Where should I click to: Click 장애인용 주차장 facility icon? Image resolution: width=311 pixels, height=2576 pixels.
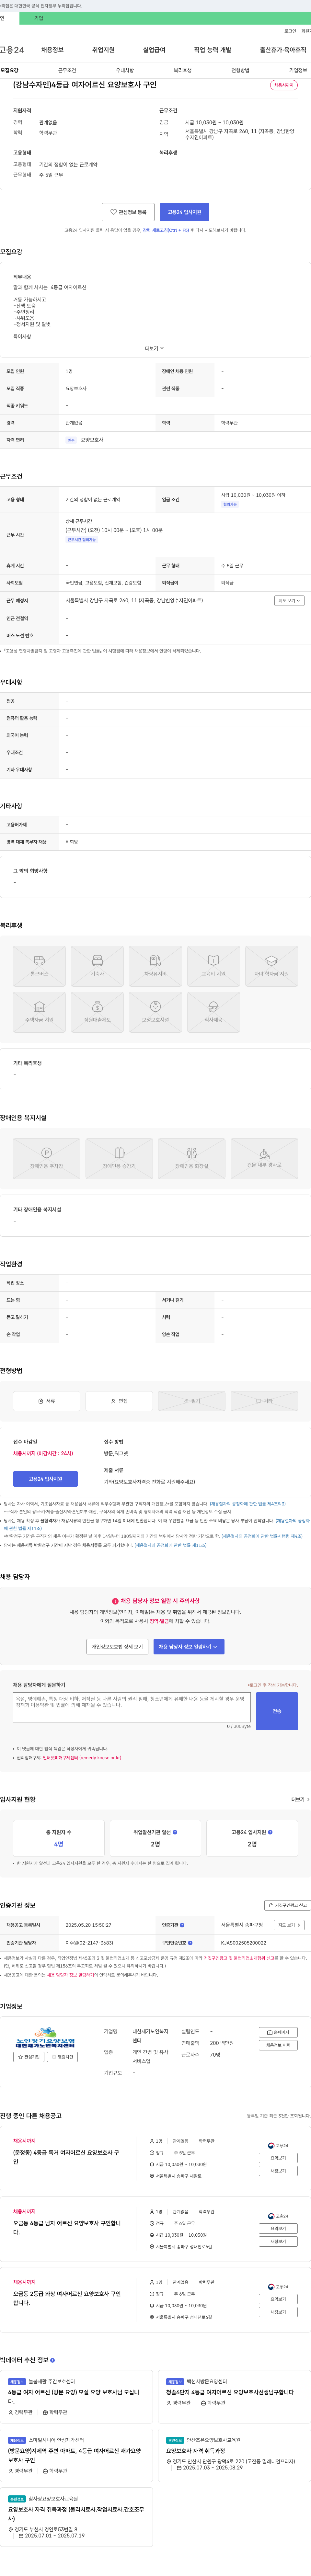click(46, 1159)
